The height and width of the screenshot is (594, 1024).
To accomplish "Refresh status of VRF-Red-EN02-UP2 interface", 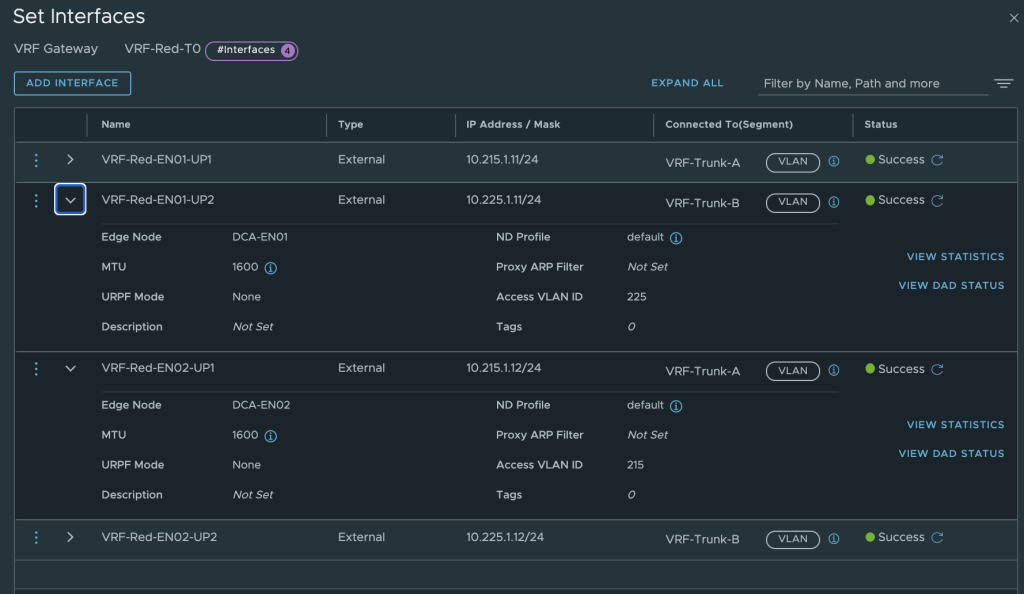I will [x=937, y=537].
